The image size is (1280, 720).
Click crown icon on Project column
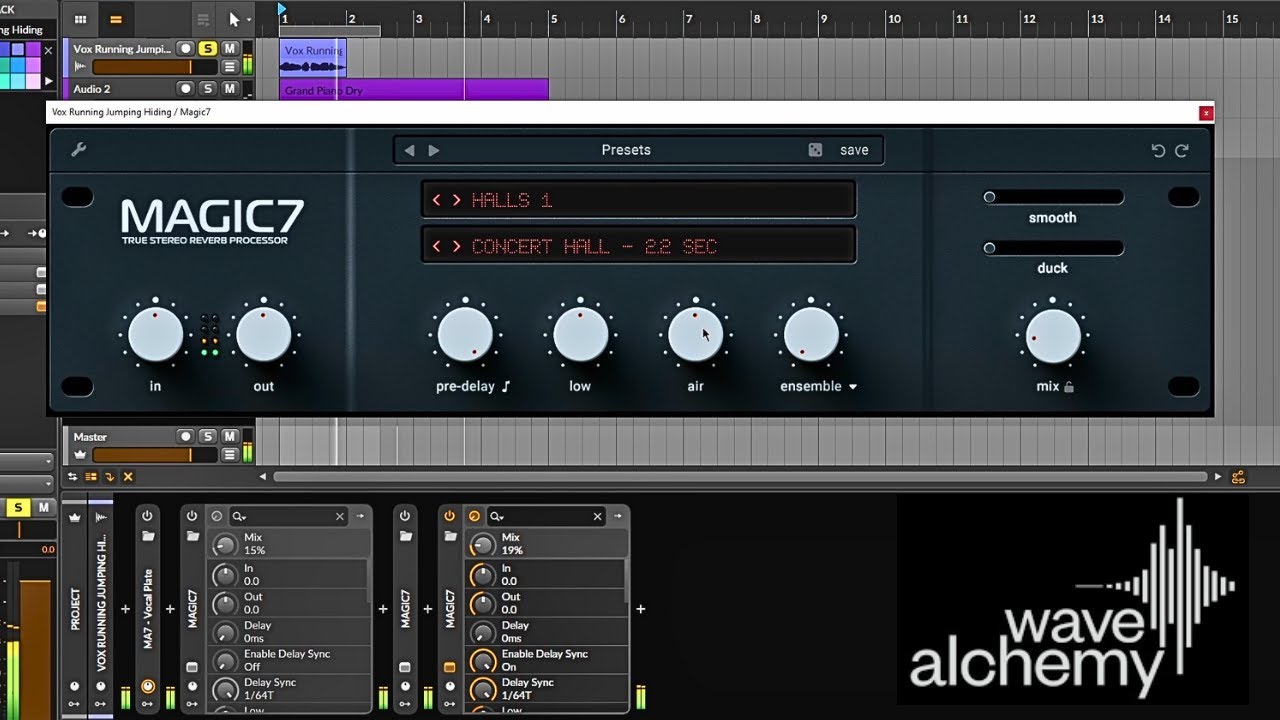(74, 517)
